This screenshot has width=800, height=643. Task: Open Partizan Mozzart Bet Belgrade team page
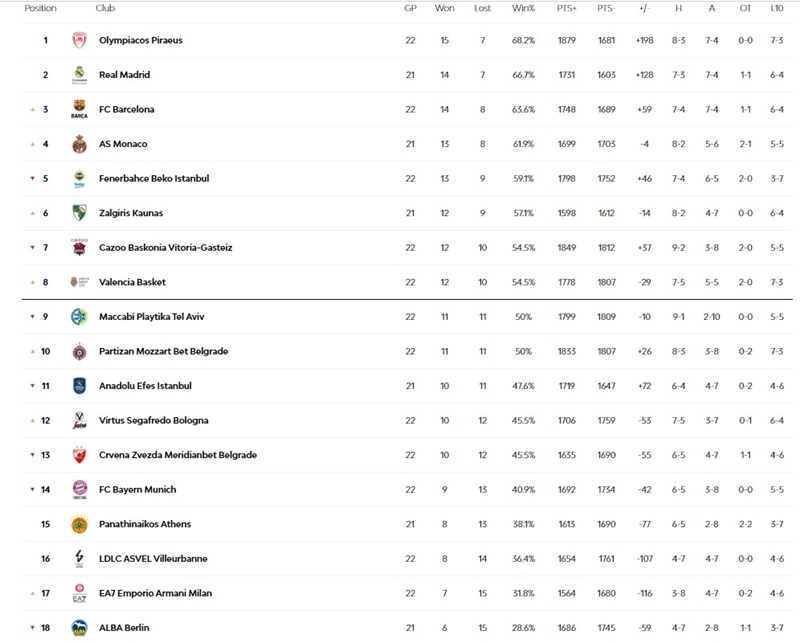pyautogui.click(x=163, y=352)
